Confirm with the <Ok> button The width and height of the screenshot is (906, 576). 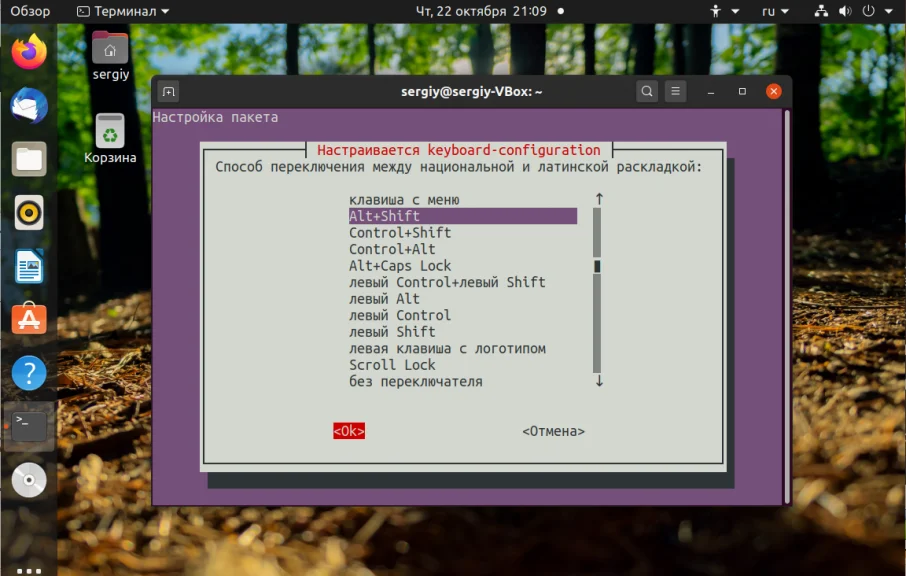pyautogui.click(x=349, y=431)
